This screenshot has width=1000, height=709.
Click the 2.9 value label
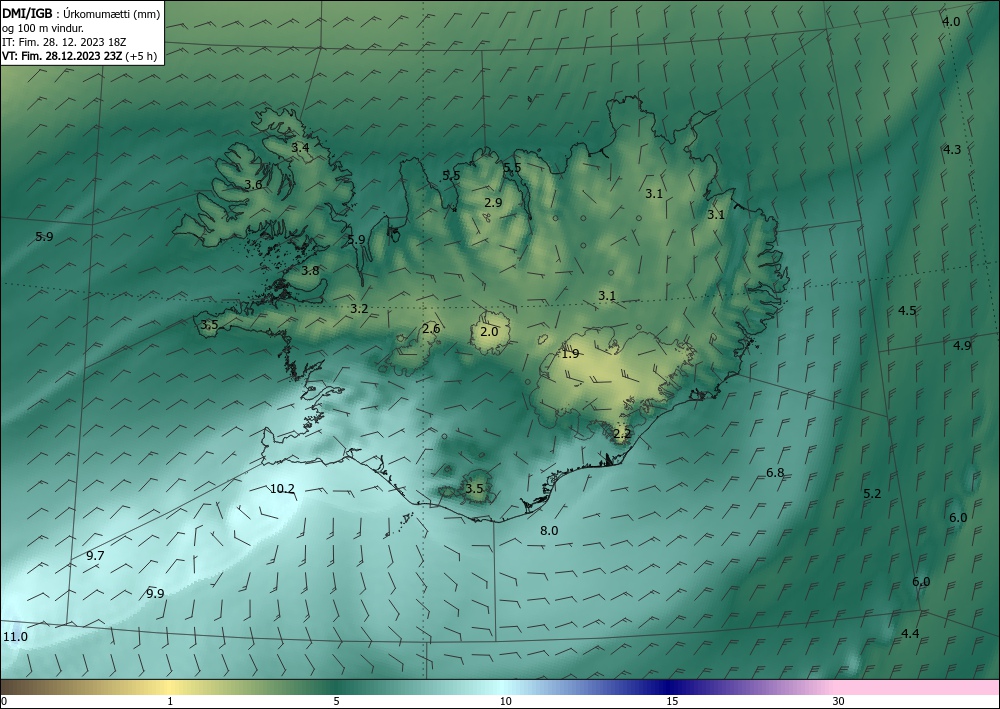493,203
